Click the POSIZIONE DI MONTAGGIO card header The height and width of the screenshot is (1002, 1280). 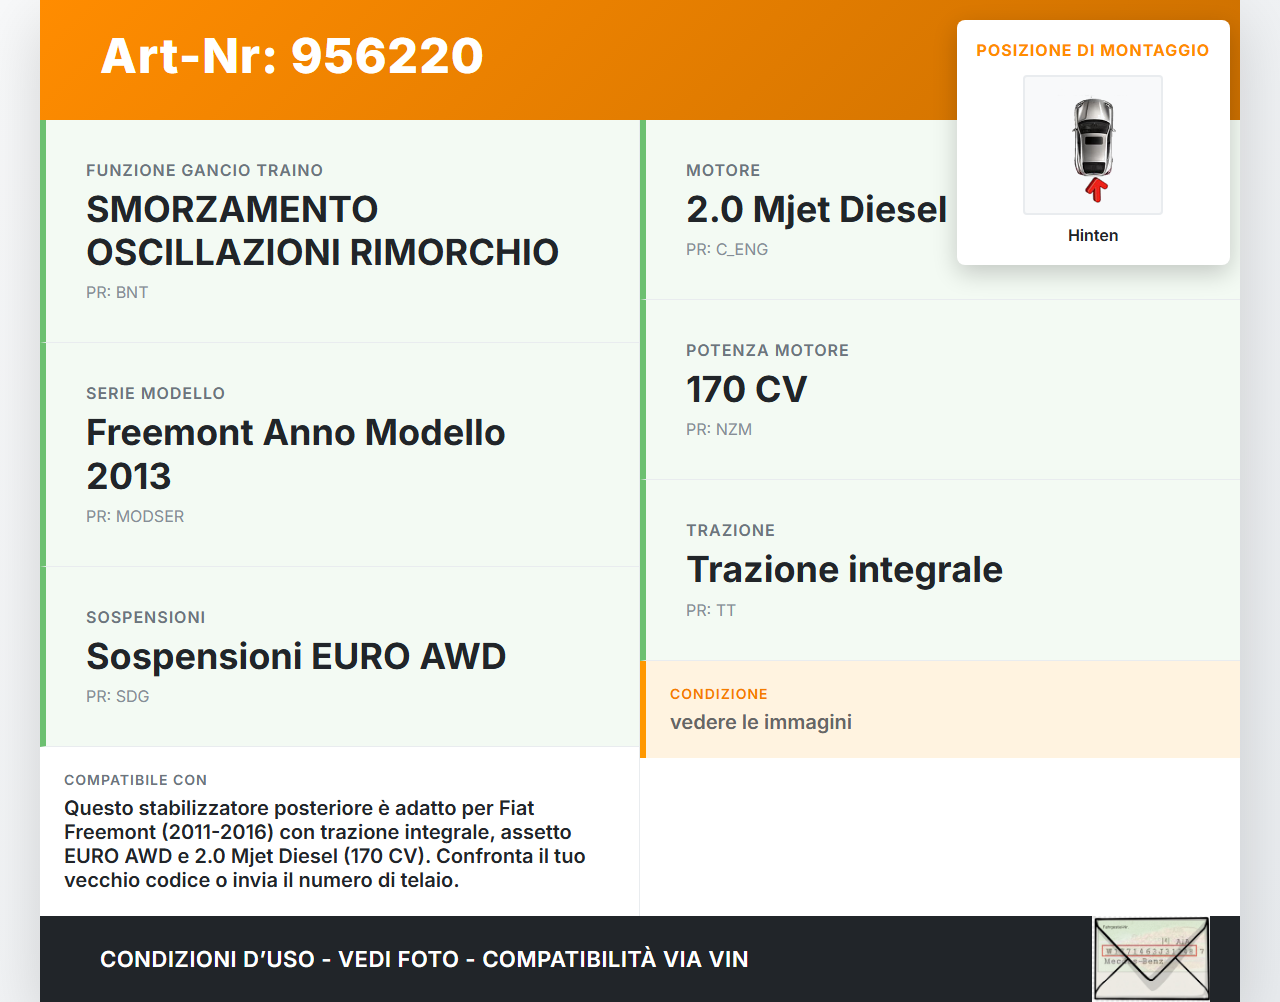tap(1093, 49)
